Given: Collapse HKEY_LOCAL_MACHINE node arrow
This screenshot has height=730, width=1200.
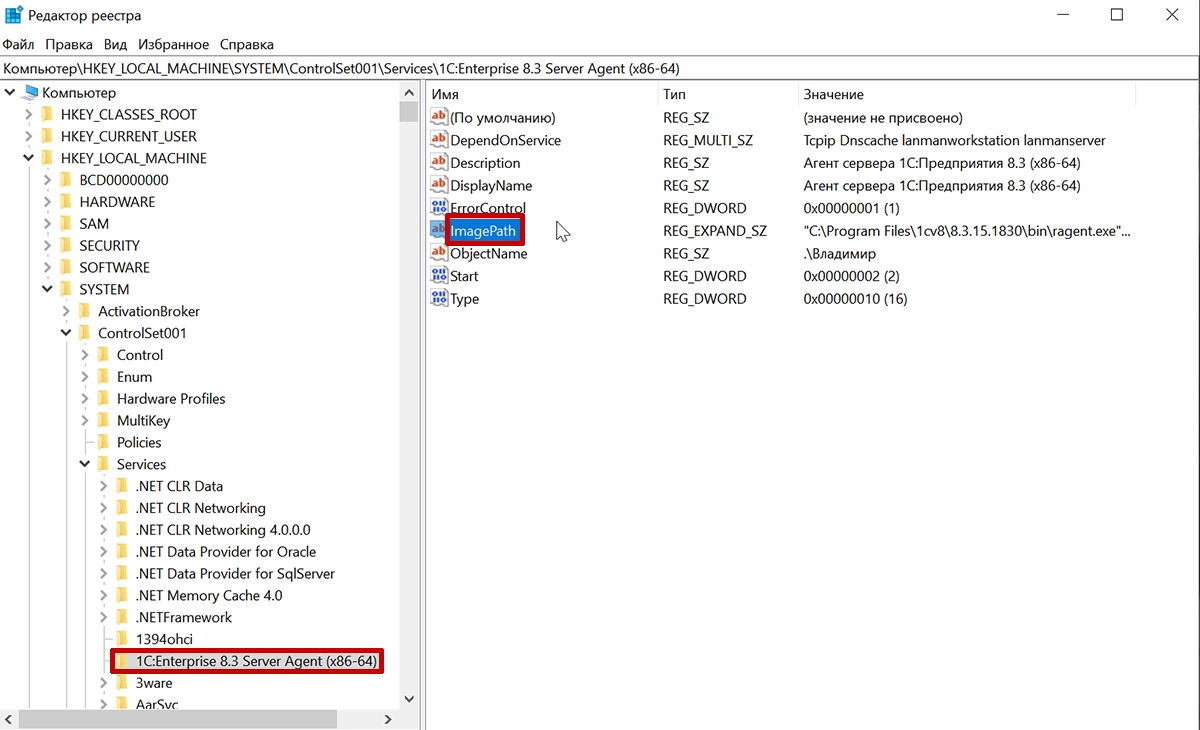Looking at the screenshot, I should pyautogui.click(x=30, y=158).
